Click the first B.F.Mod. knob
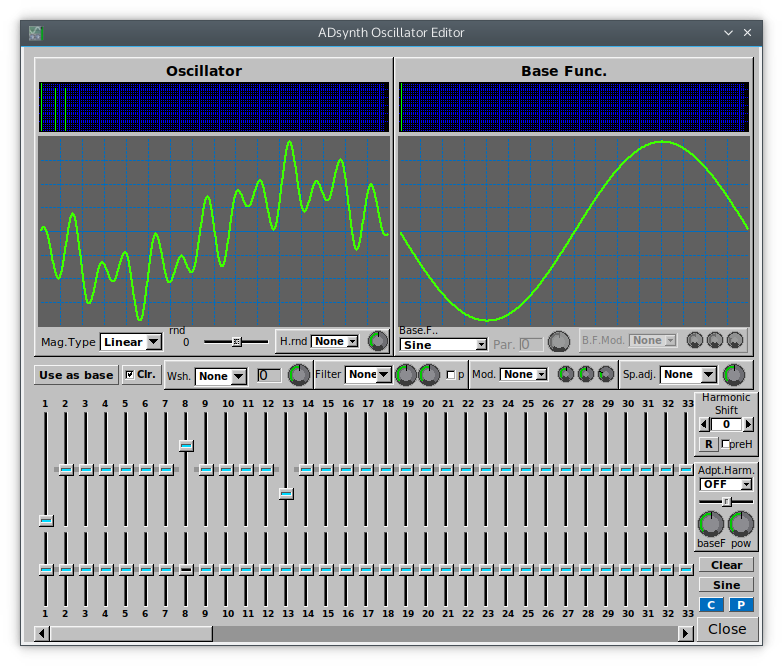This screenshot has width=783, height=666. (x=695, y=340)
